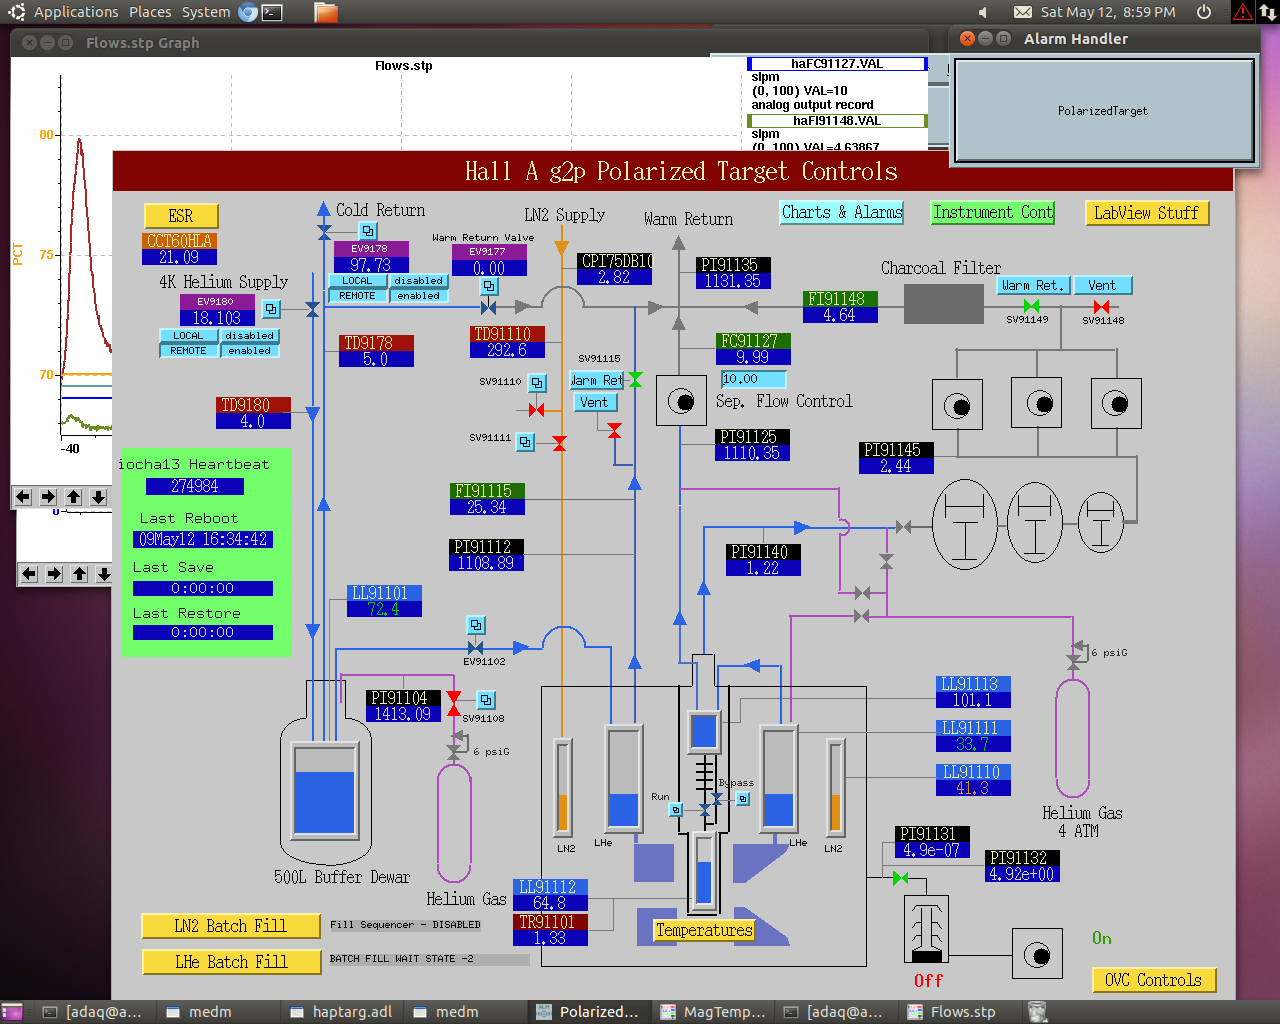Viewport: 1280px width, 1024px height.
Task: Open the Charts & Alarms menu
Action: coord(842,212)
